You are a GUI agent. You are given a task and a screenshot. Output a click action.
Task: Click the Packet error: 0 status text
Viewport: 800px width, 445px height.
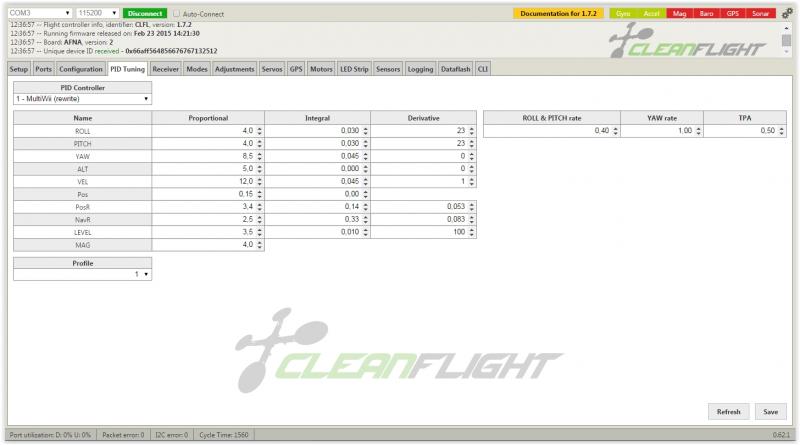pos(123,435)
